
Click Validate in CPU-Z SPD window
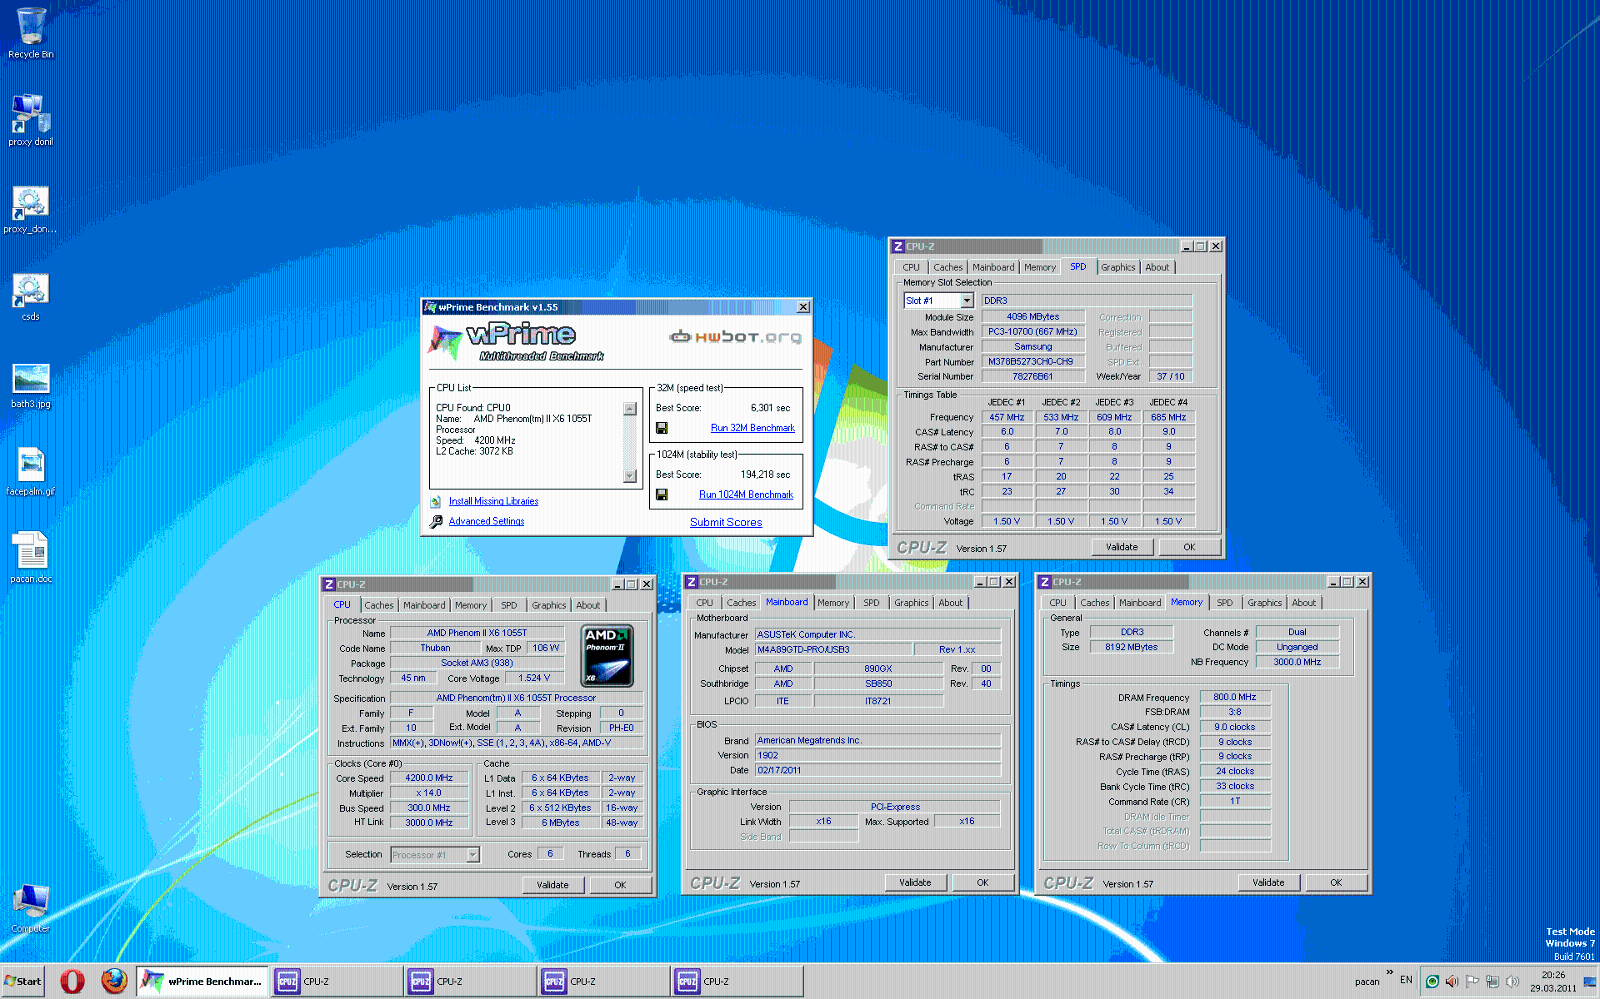click(x=1122, y=547)
